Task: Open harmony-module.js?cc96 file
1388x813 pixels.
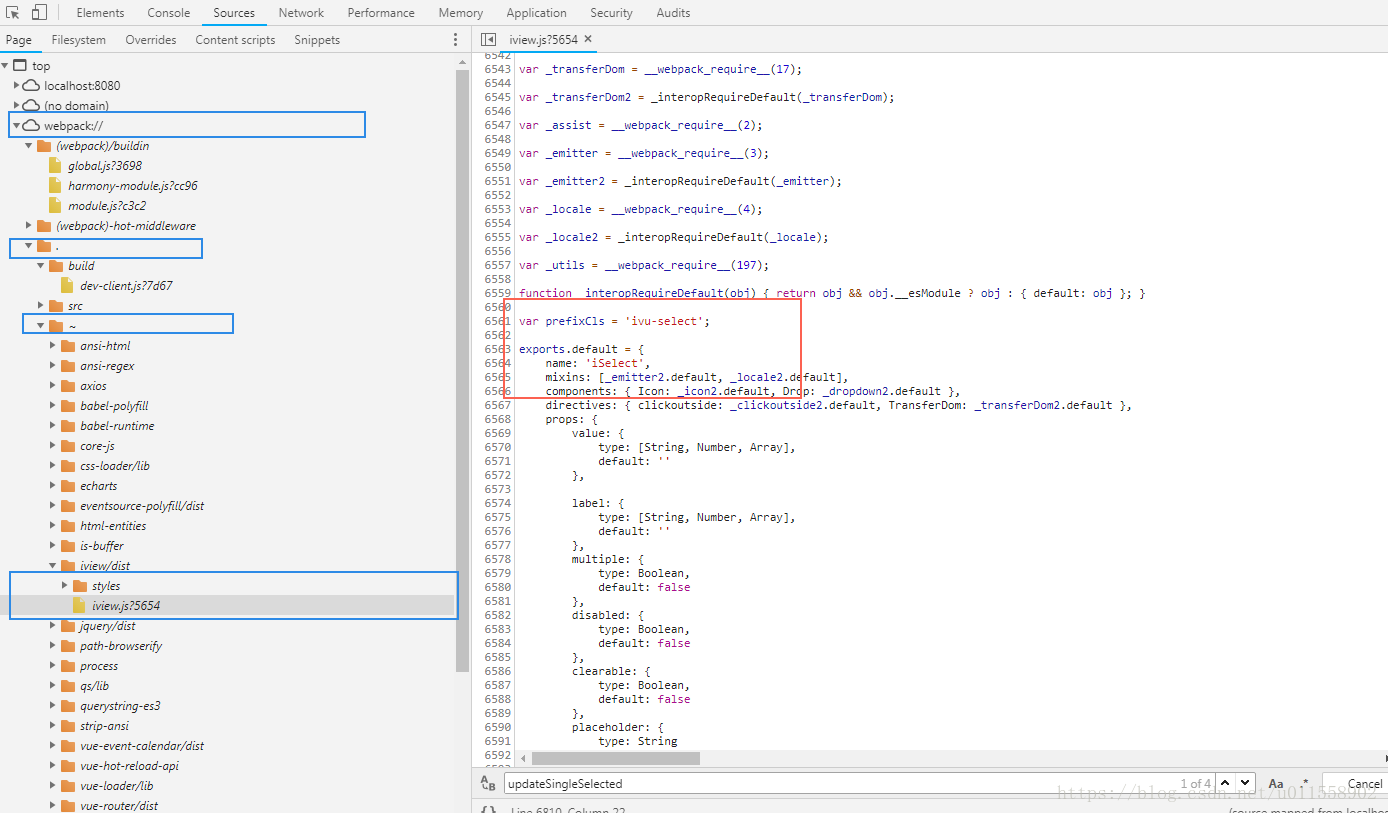Action: pyautogui.click(x=132, y=186)
